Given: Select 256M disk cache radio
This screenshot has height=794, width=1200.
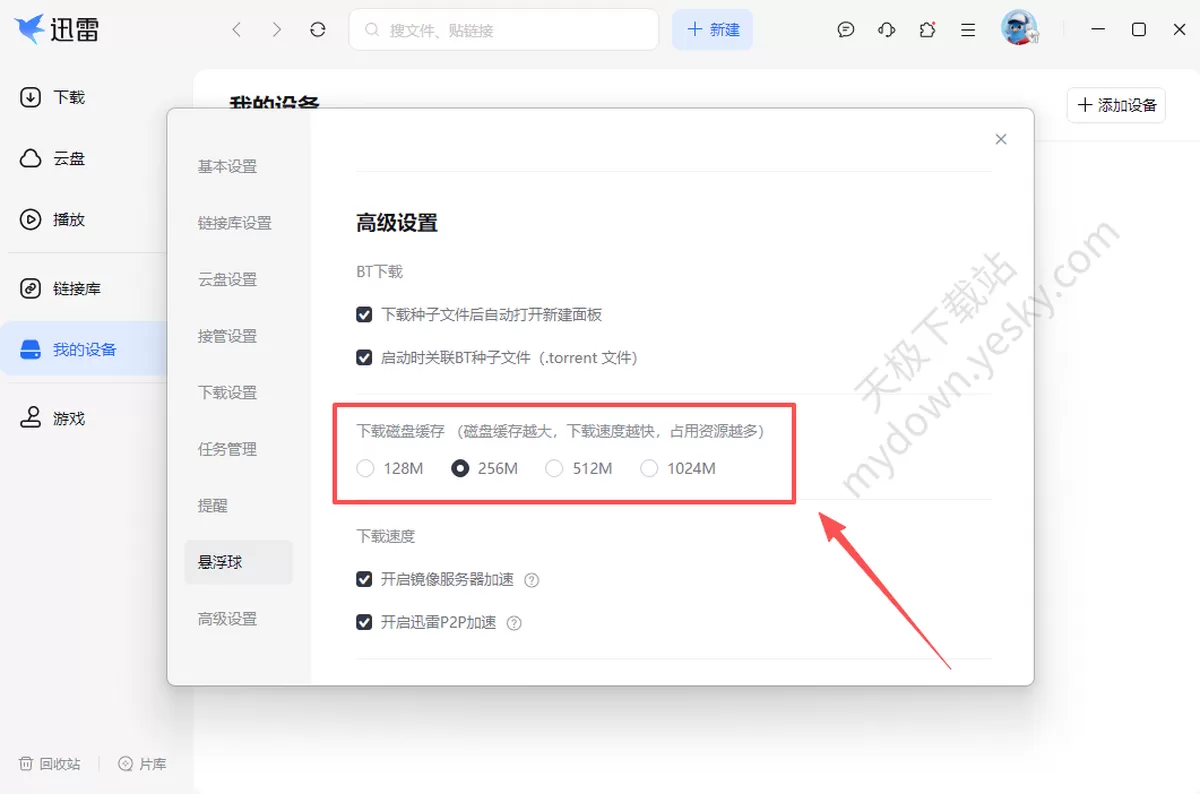Looking at the screenshot, I should pyautogui.click(x=461, y=468).
